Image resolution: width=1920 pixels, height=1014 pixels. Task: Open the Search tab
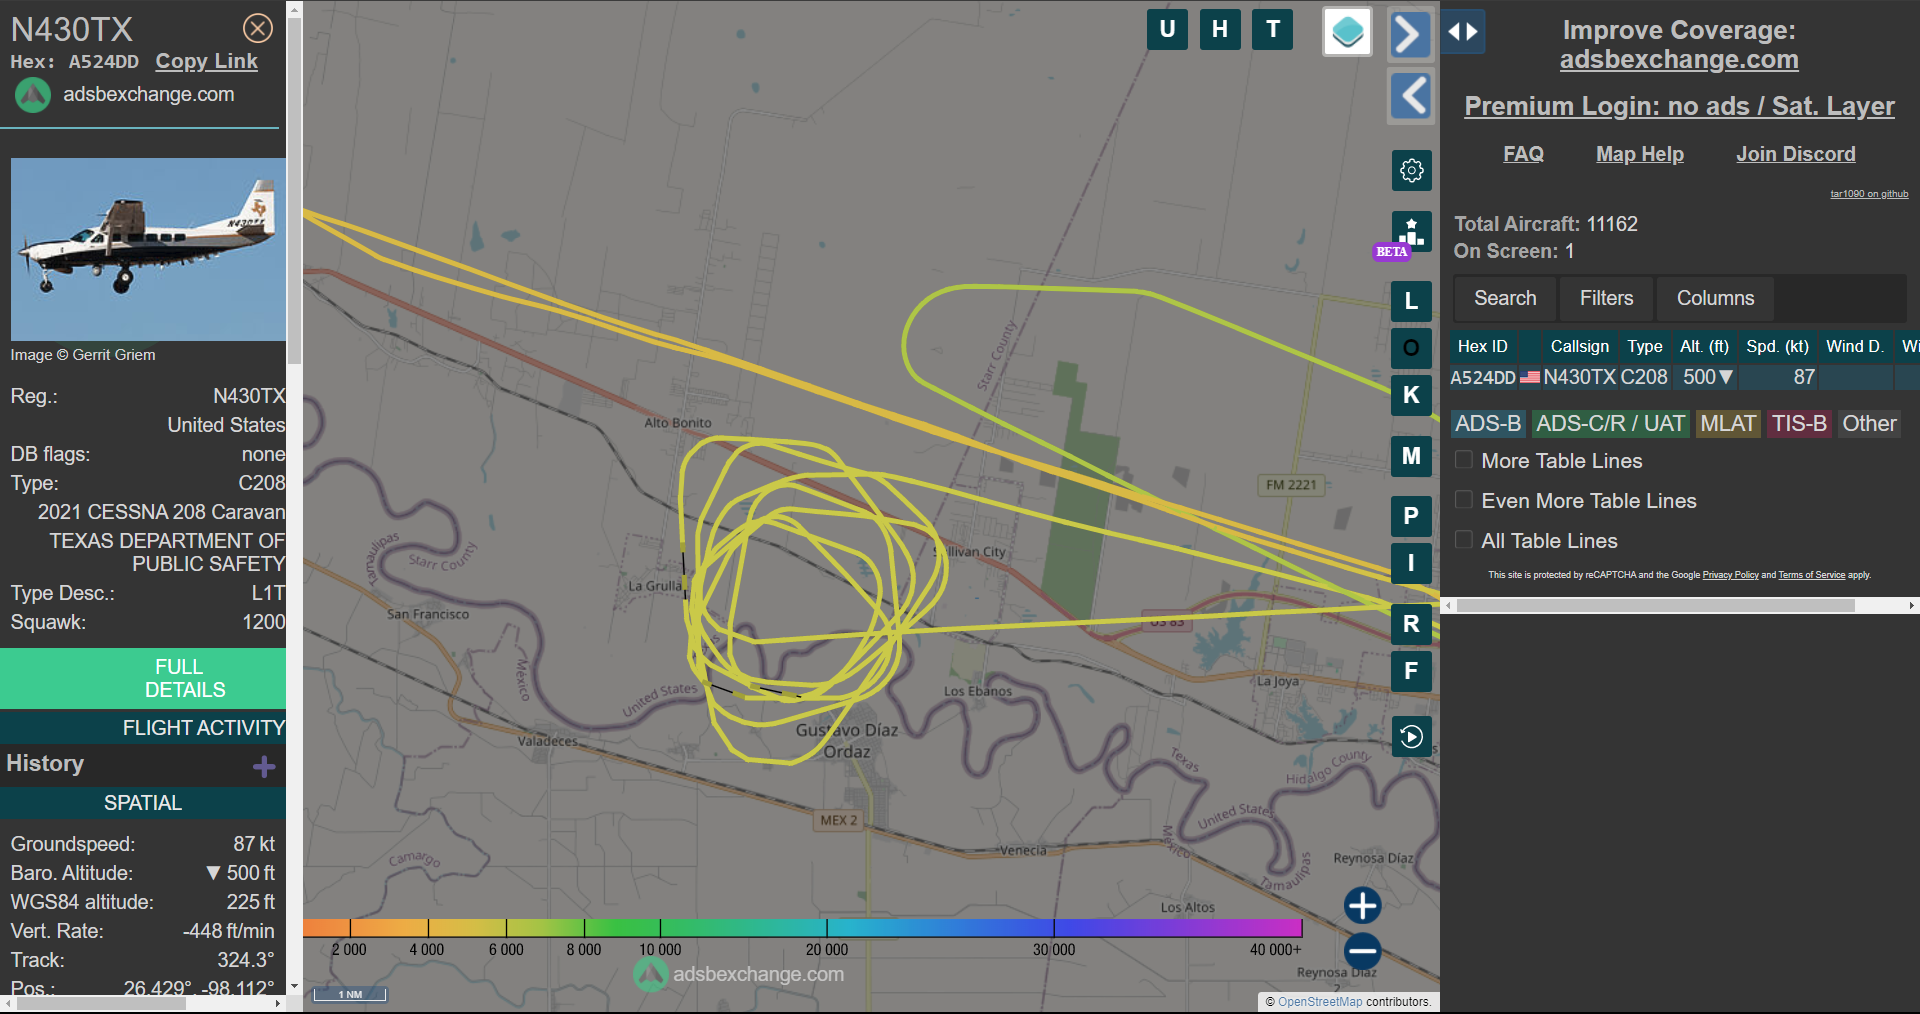pyautogui.click(x=1505, y=298)
